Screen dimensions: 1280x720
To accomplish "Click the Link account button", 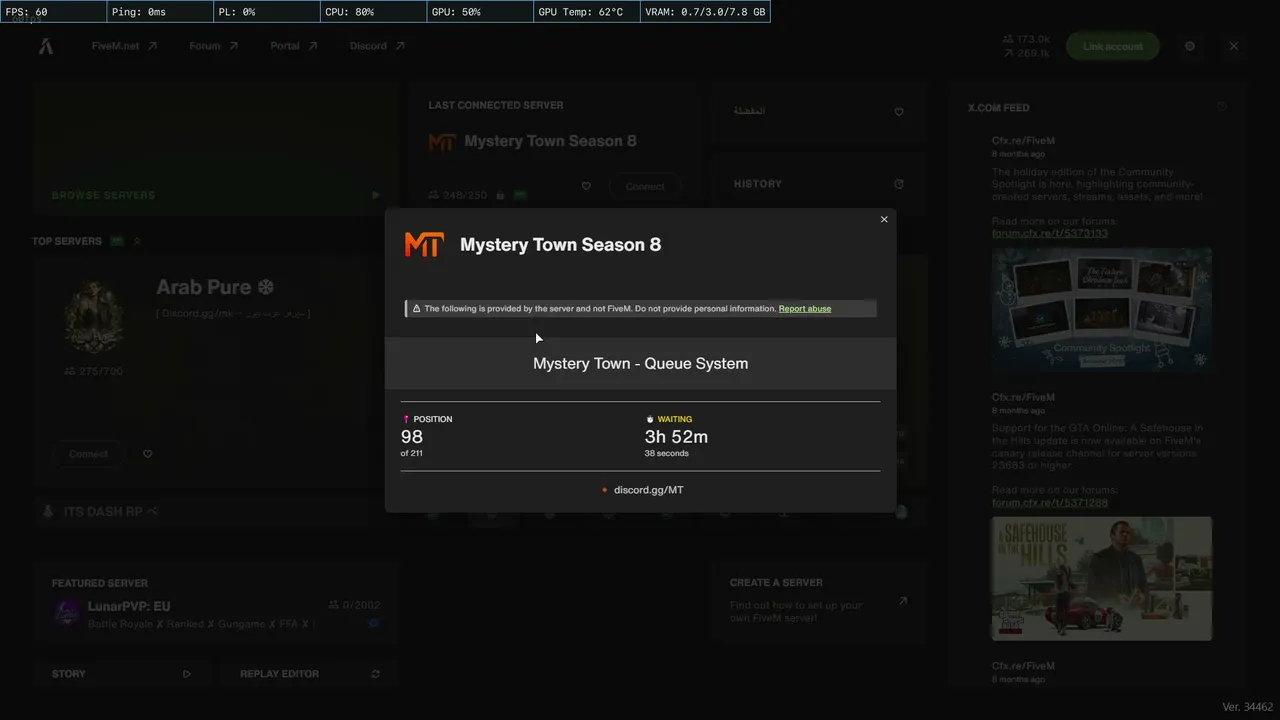I will point(1112,46).
